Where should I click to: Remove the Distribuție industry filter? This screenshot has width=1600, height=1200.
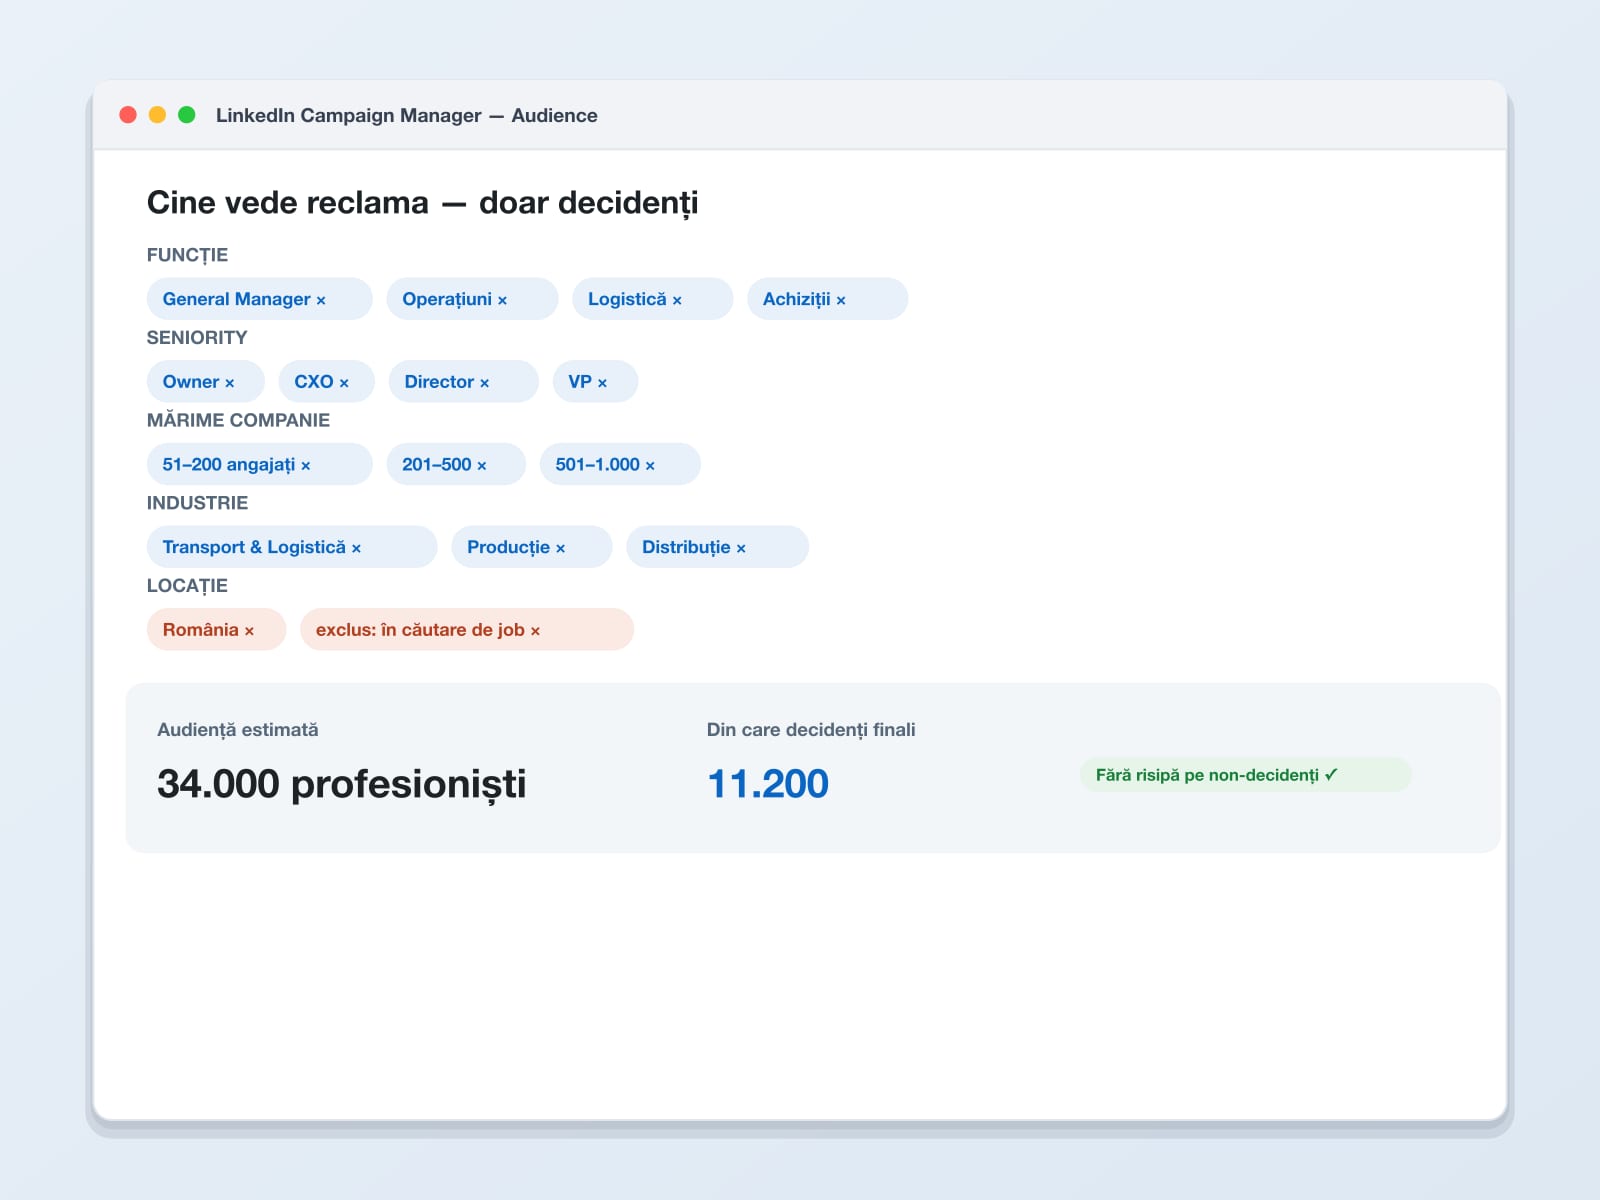(x=741, y=548)
